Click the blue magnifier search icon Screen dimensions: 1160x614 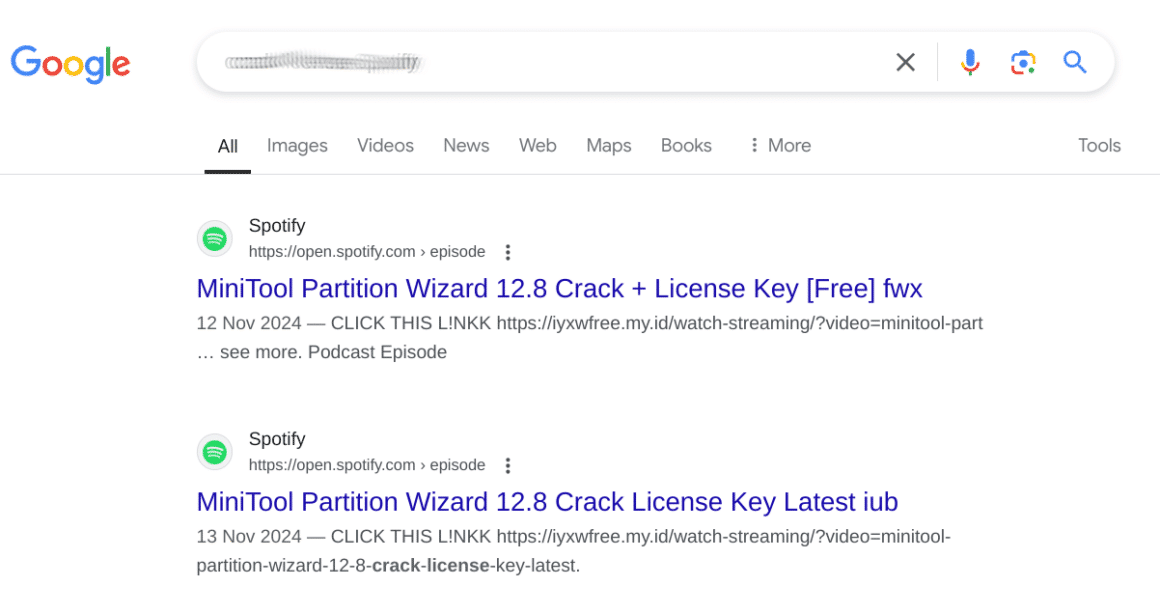click(1075, 62)
